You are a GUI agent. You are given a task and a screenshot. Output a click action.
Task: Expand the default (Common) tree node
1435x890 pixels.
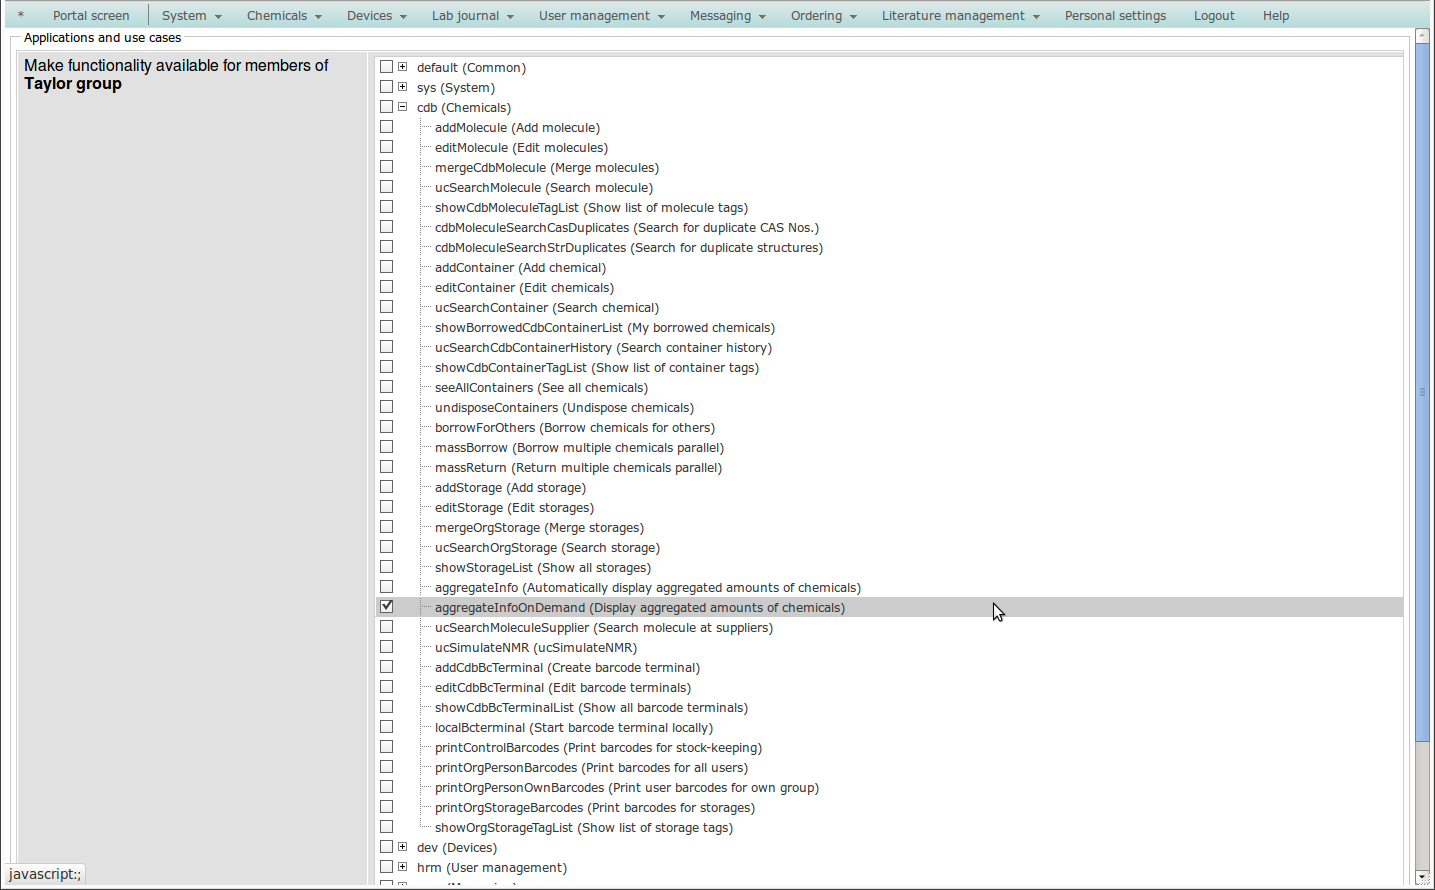pyautogui.click(x=402, y=67)
